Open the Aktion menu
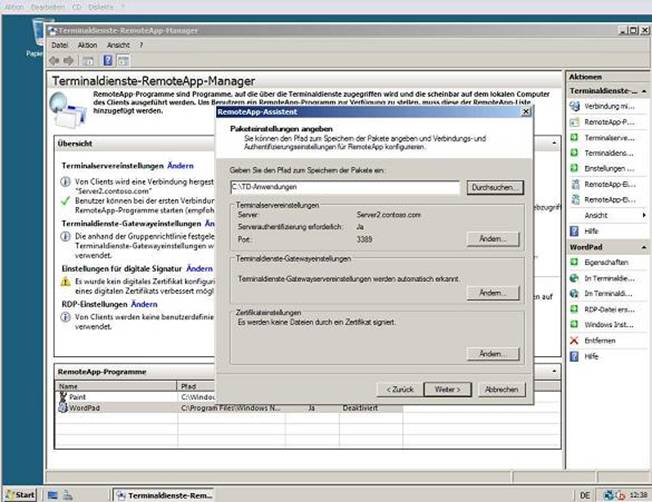 (87, 45)
